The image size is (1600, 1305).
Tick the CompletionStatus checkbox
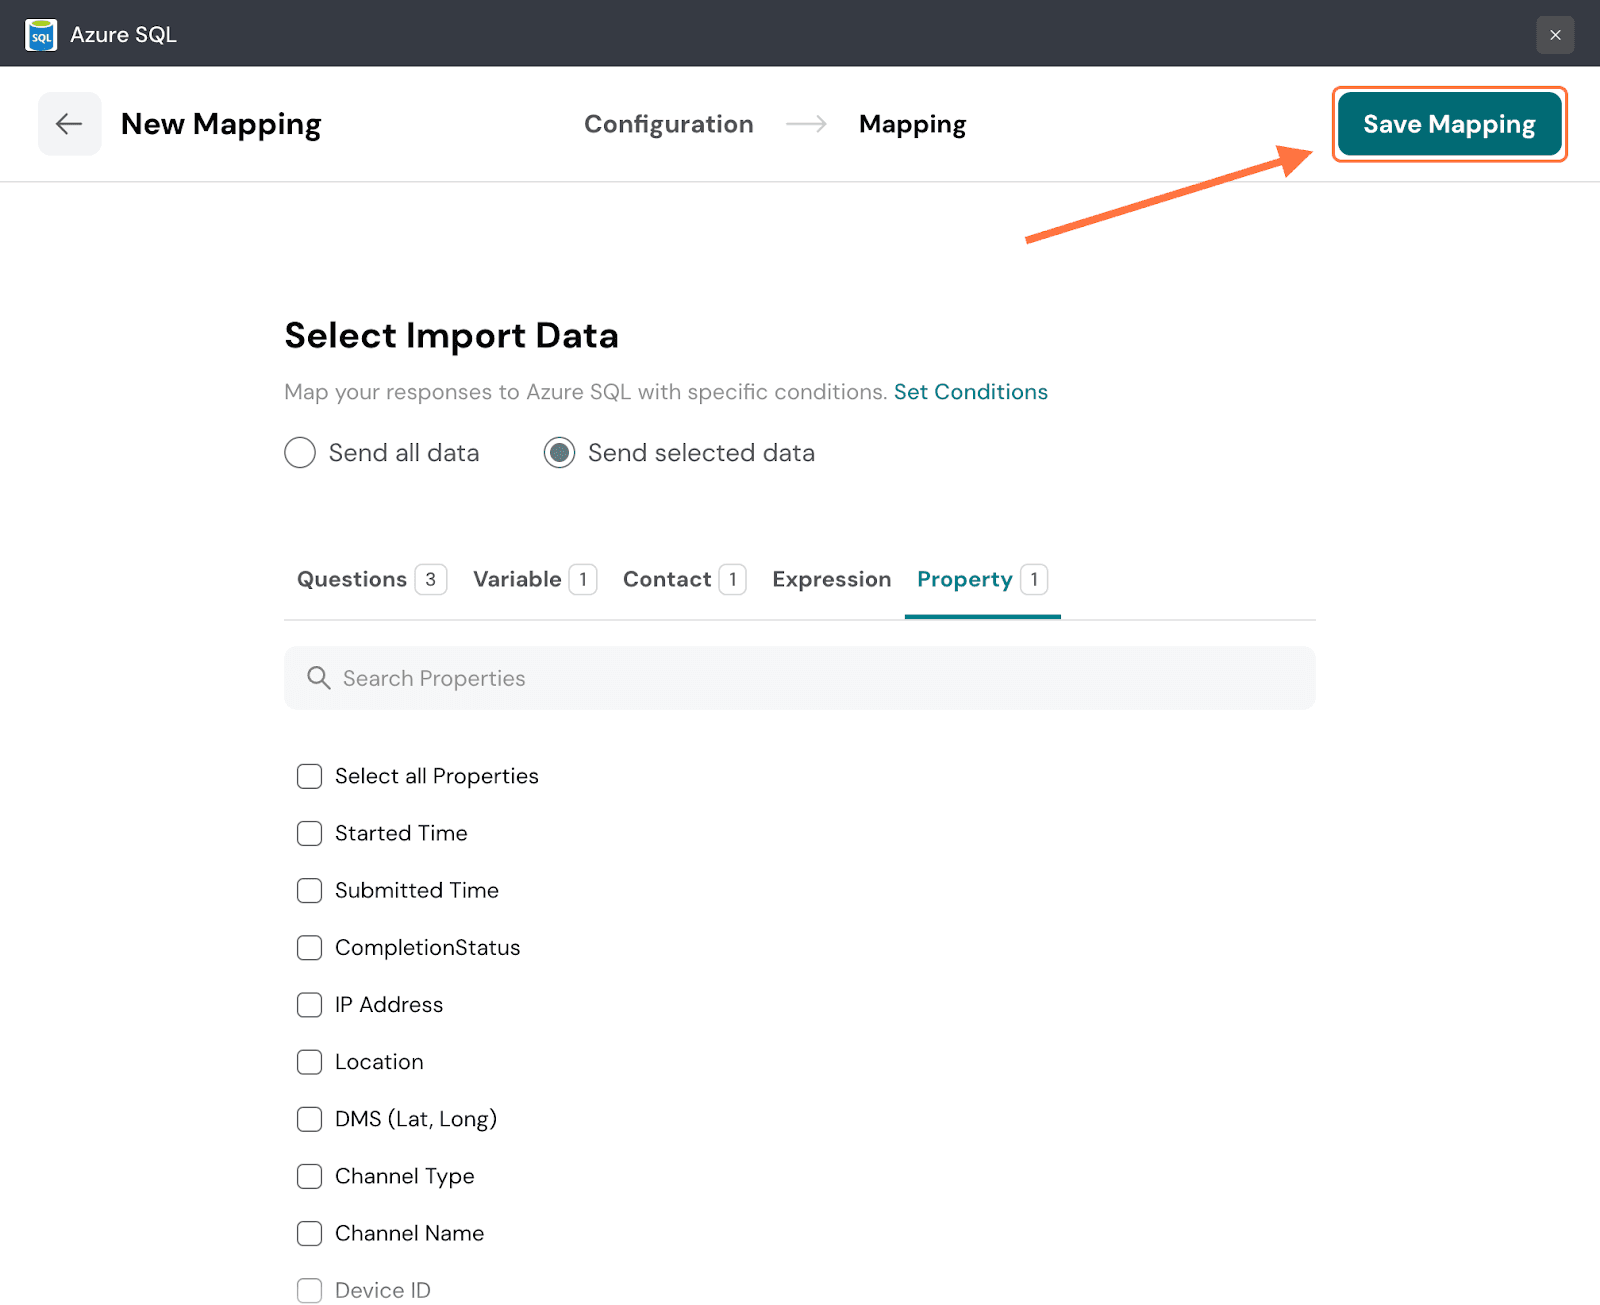(310, 948)
